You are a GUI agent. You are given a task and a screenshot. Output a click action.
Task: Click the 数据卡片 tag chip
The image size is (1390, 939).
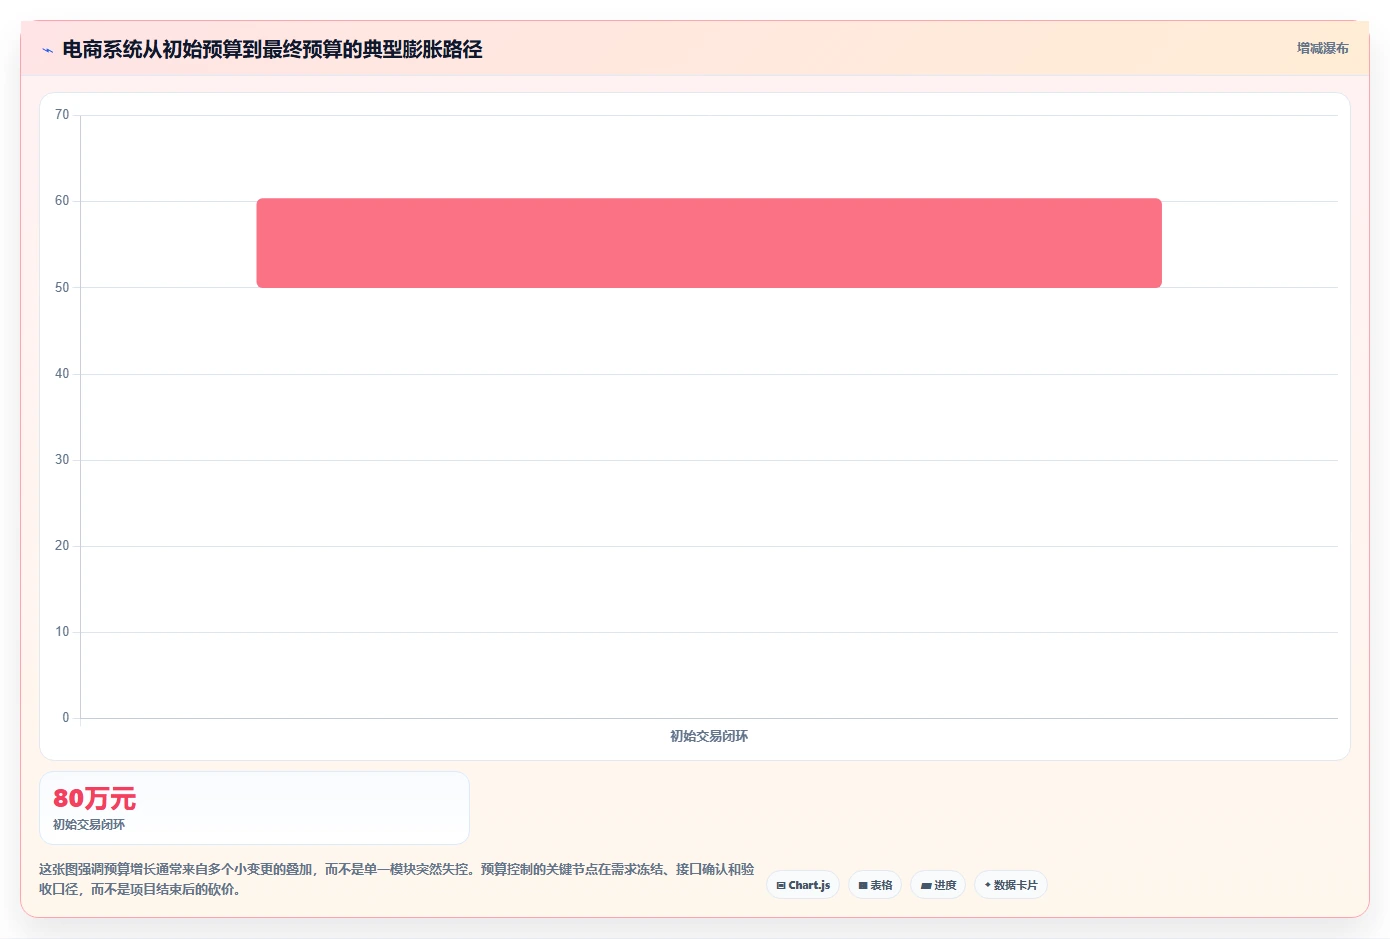(x=1011, y=885)
